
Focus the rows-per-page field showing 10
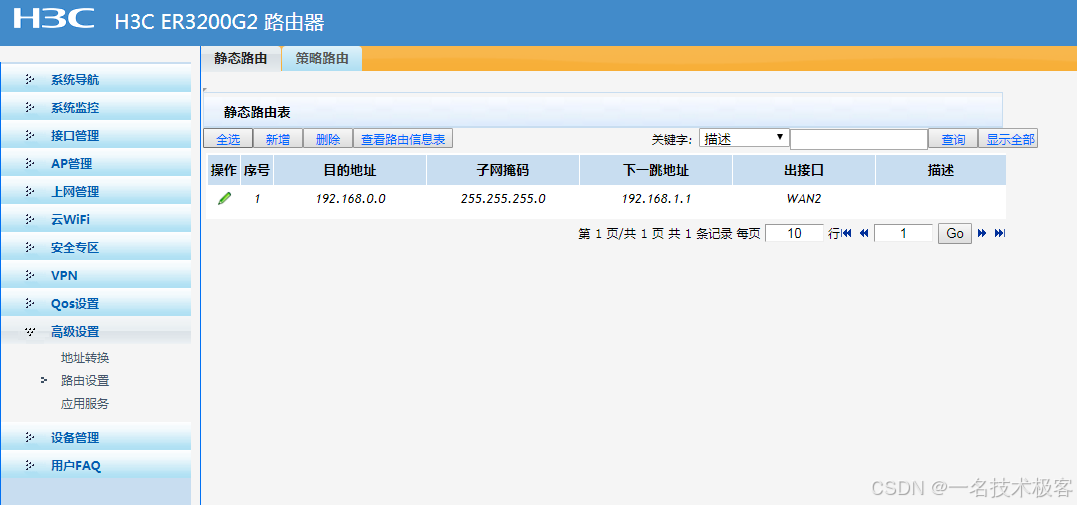(794, 234)
